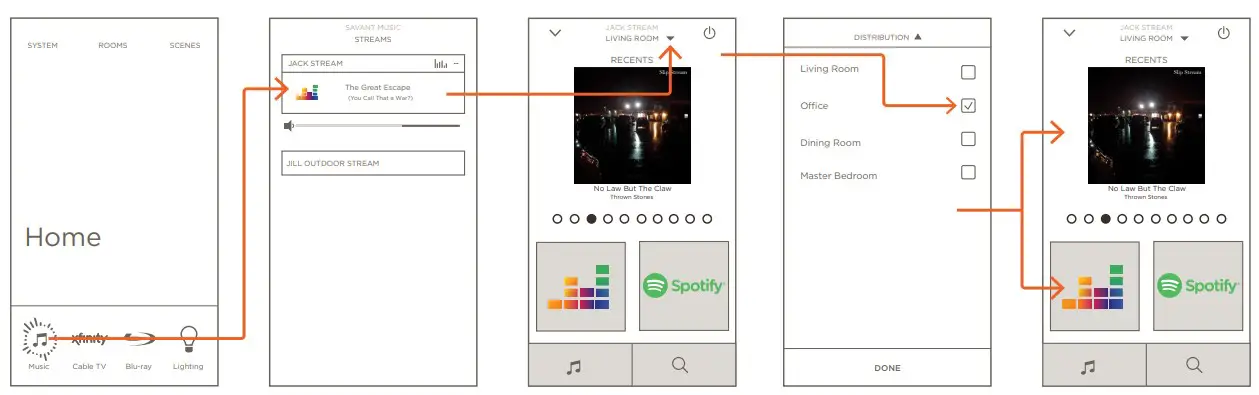Tap Recents heading on rightmost player screen
Viewport: 1259px width, 395px height.
tap(1146, 60)
